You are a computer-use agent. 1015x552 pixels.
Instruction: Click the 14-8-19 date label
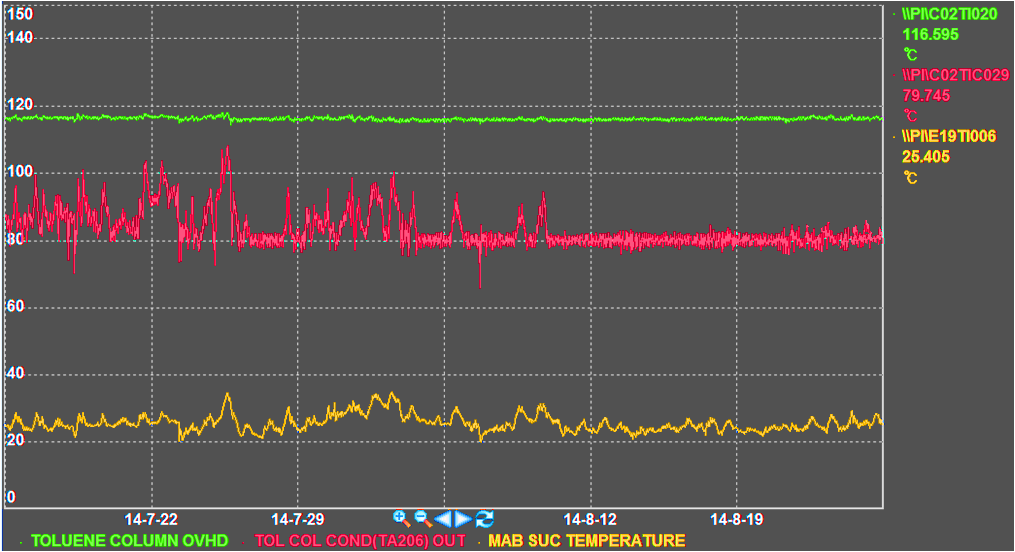(737, 519)
